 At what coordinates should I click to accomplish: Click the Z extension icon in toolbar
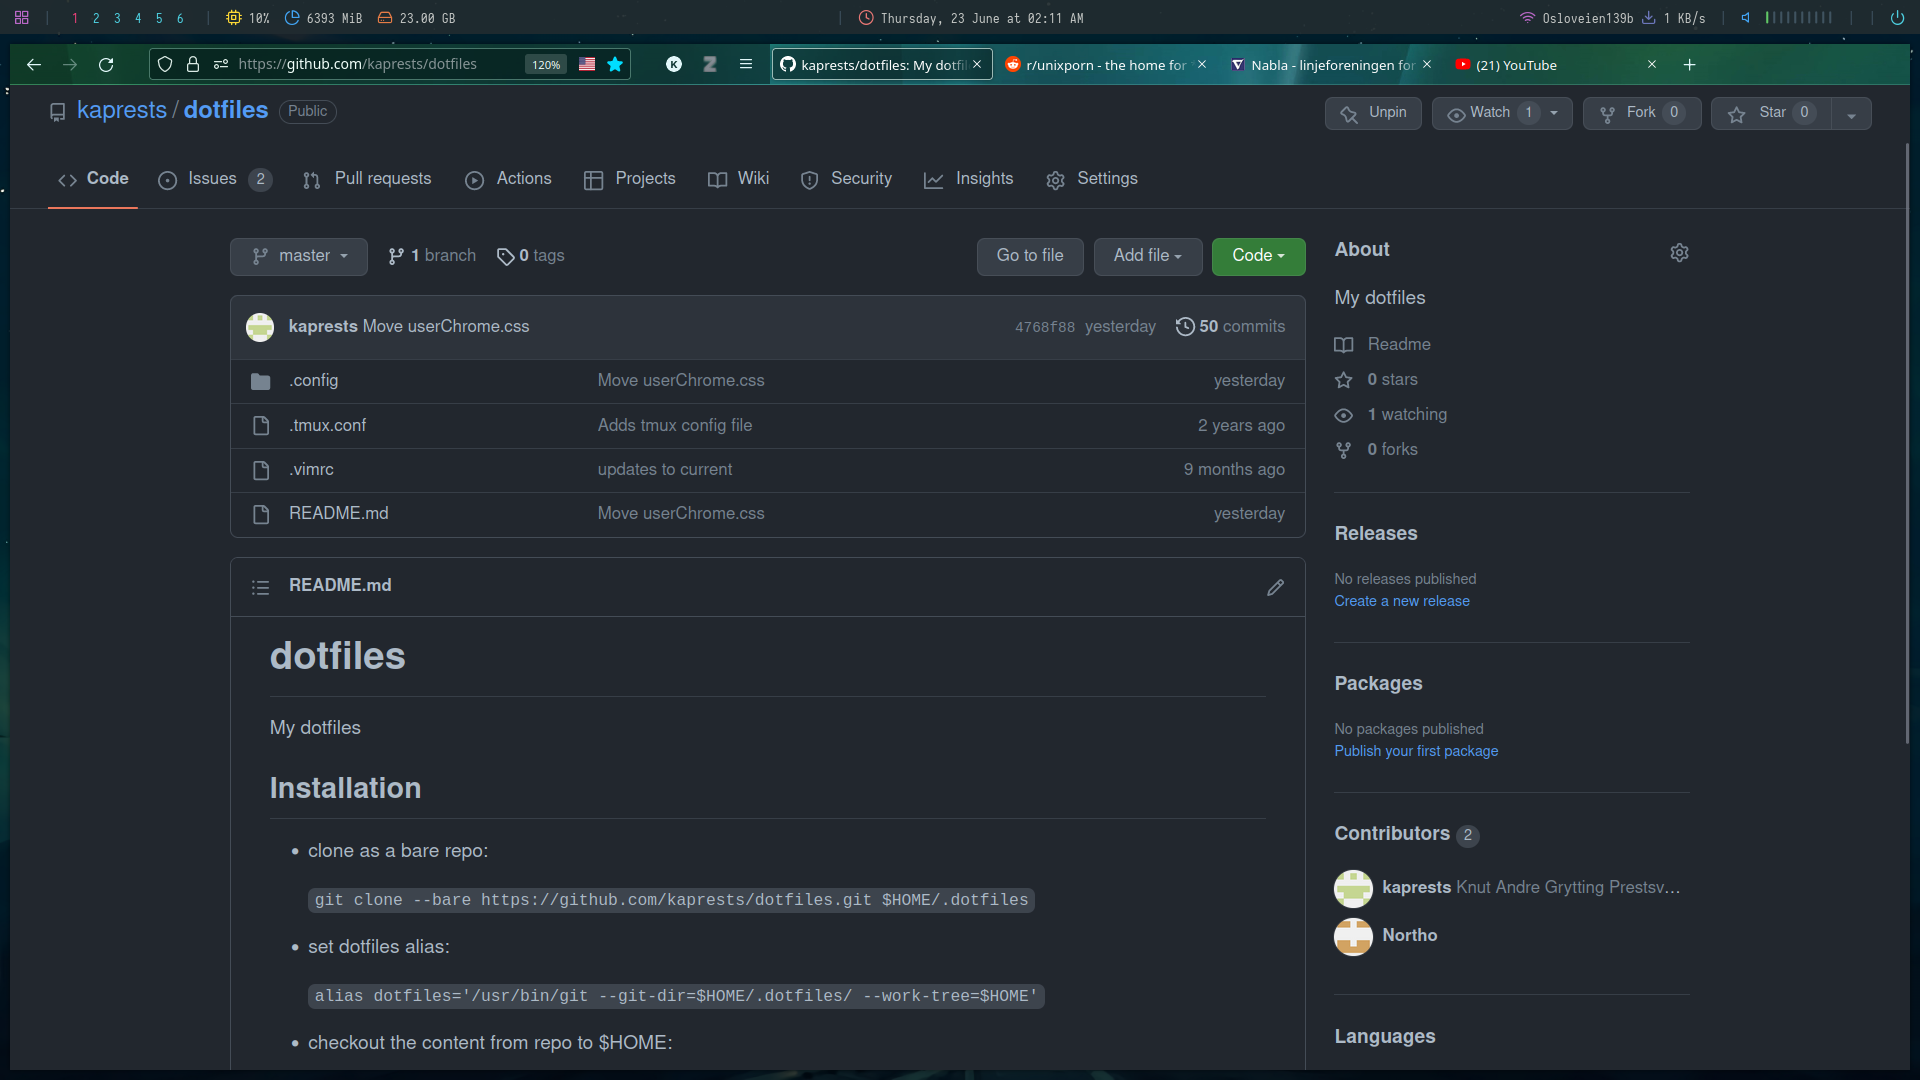pyautogui.click(x=710, y=64)
